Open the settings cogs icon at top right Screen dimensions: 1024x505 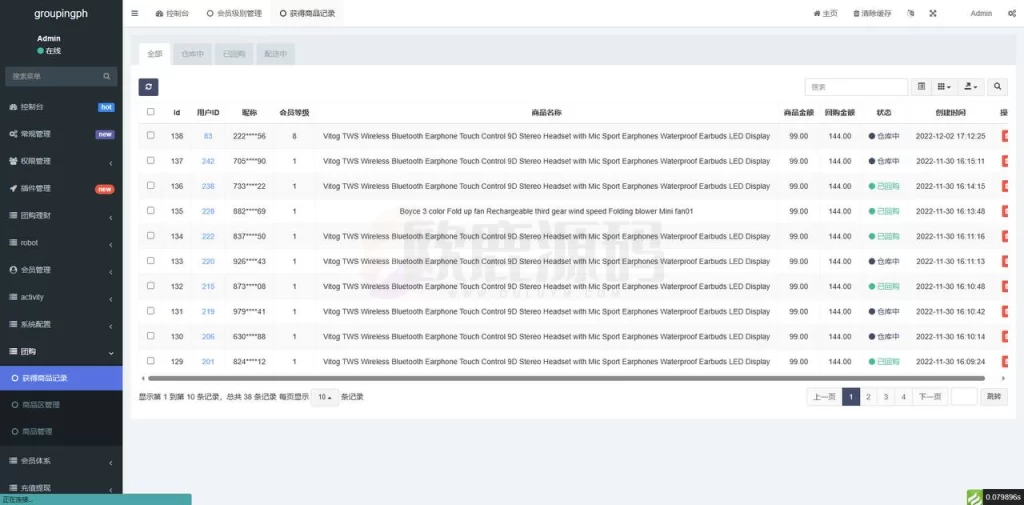point(1012,13)
